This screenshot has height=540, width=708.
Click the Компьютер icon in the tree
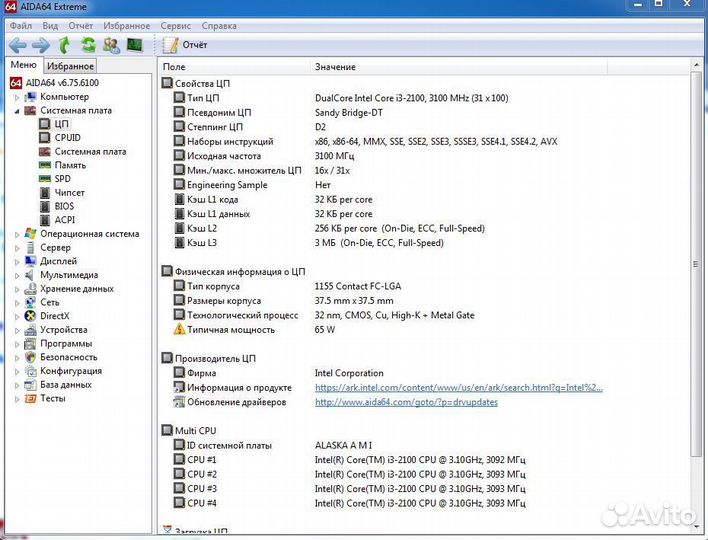30,97
